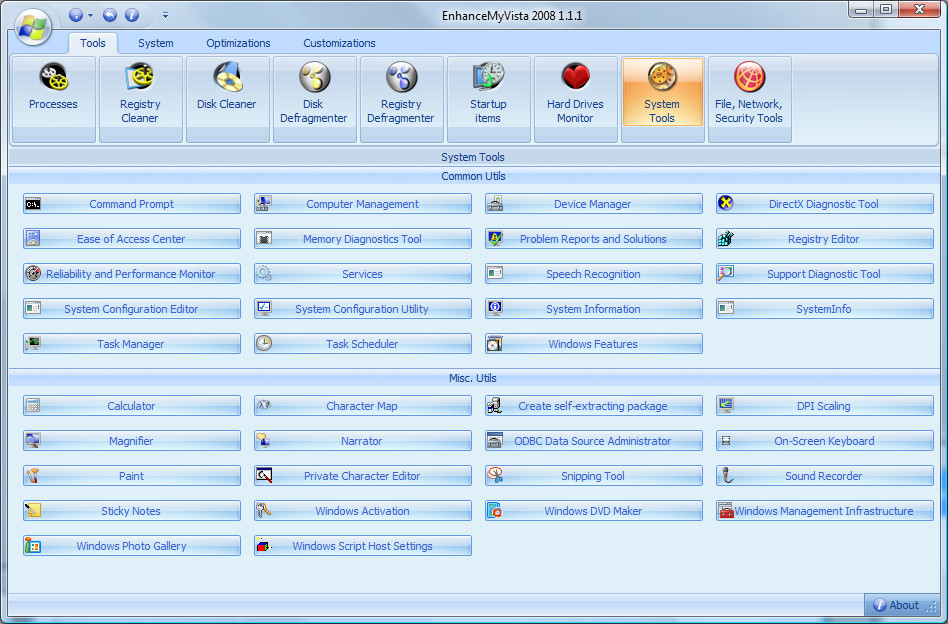948x624 pixels.
Task: Switch to the Tools tab
Action: click(93, 43)
